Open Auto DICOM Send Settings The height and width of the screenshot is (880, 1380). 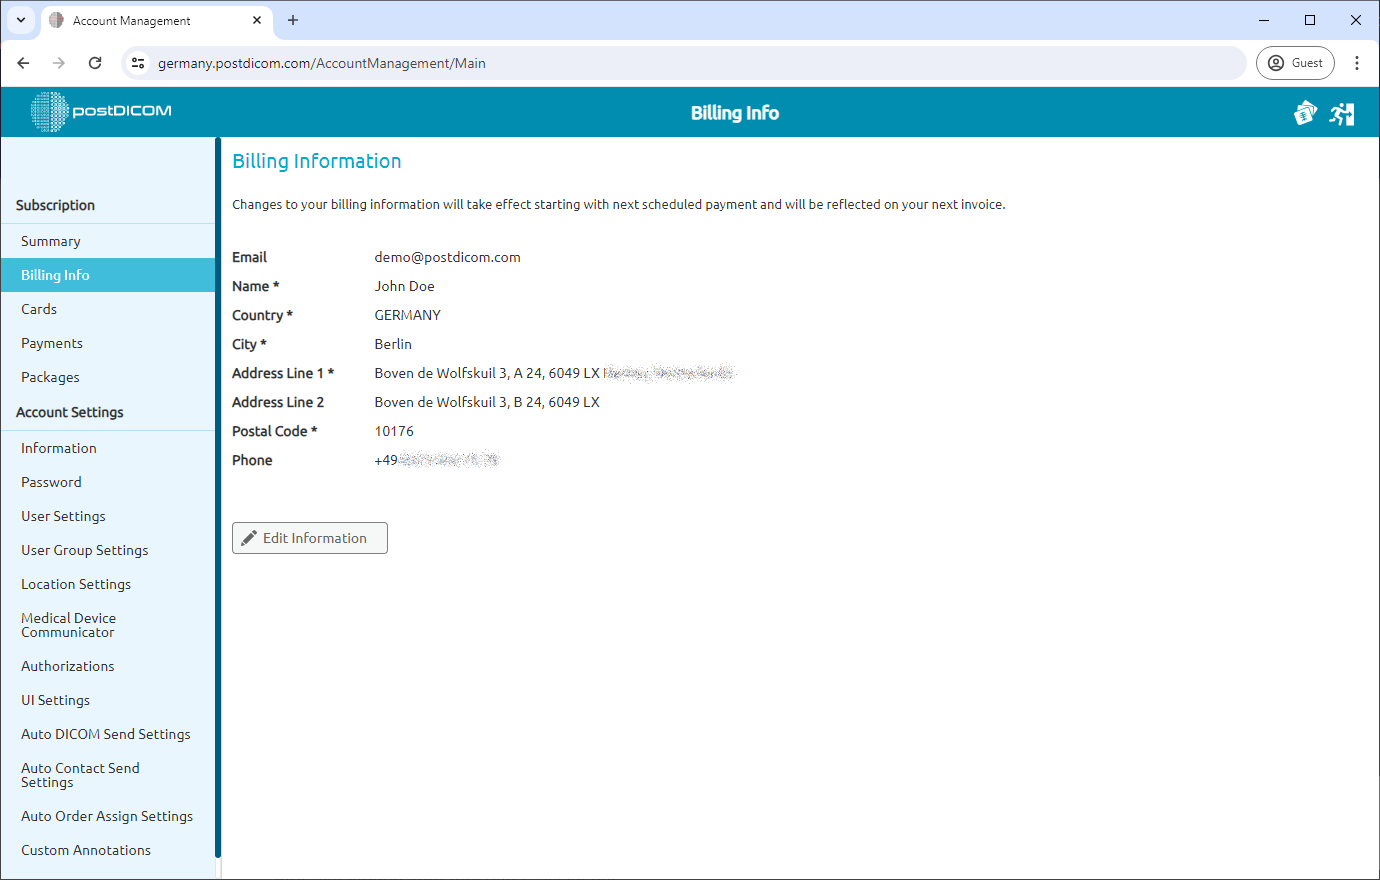pyautogui.click(x=105, y=733)
